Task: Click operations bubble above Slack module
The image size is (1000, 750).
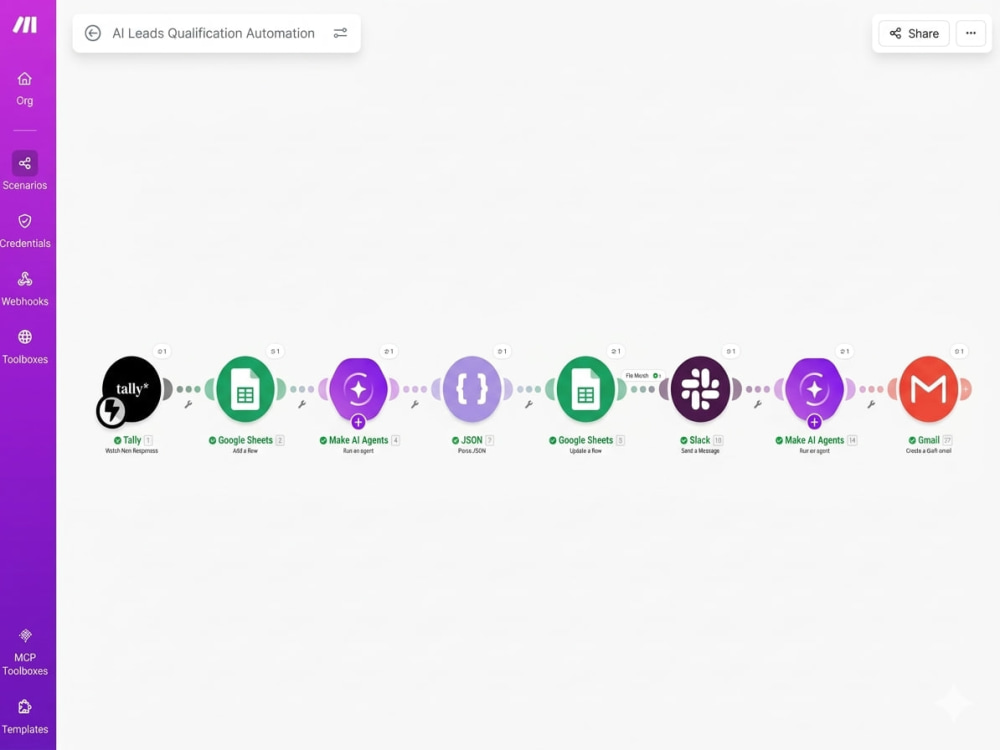Action: pyautogui.click(x=731, y=351)
